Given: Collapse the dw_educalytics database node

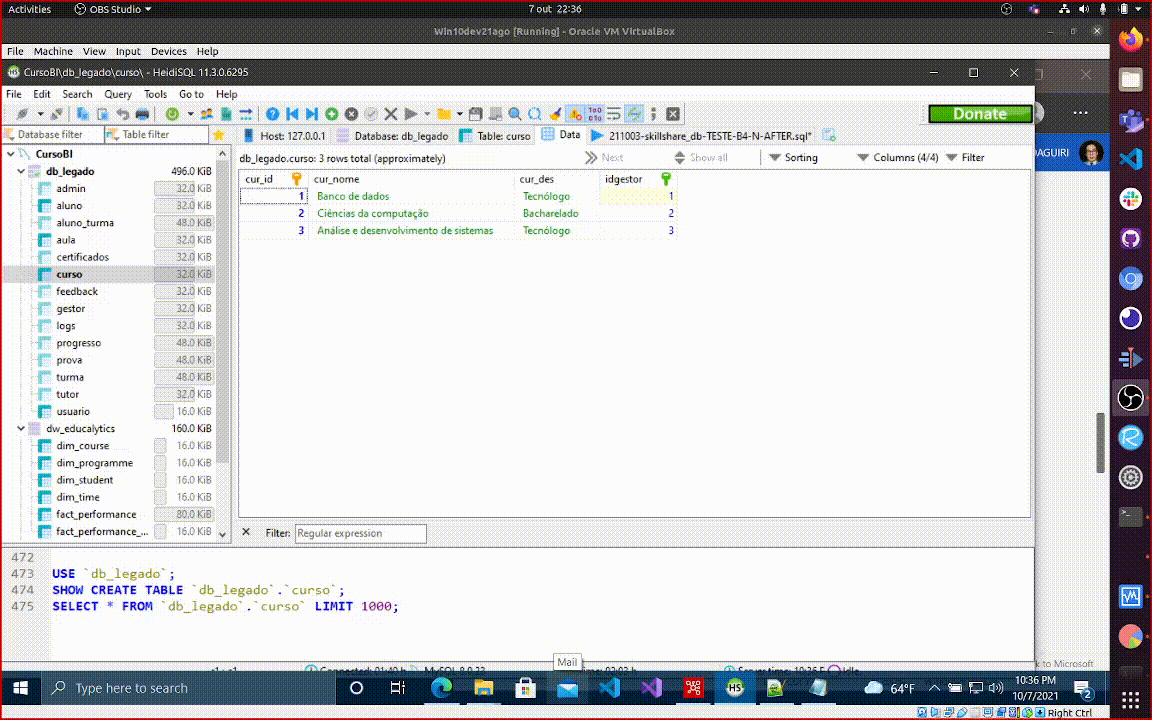Looking at the screenshot, I should 21,428.
